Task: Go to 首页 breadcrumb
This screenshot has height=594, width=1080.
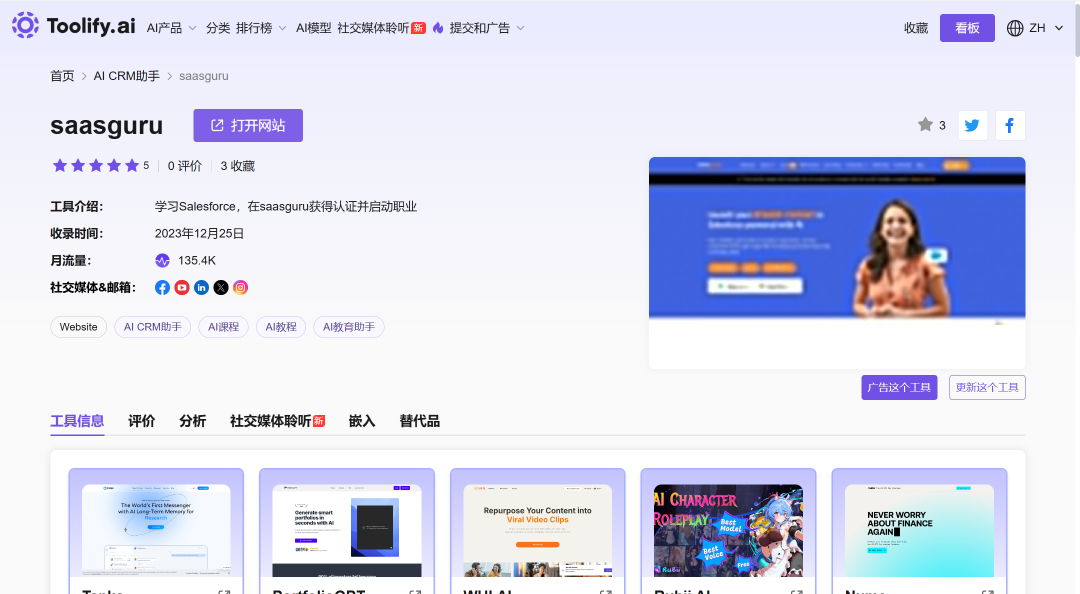Action: (x=62, y=76)
